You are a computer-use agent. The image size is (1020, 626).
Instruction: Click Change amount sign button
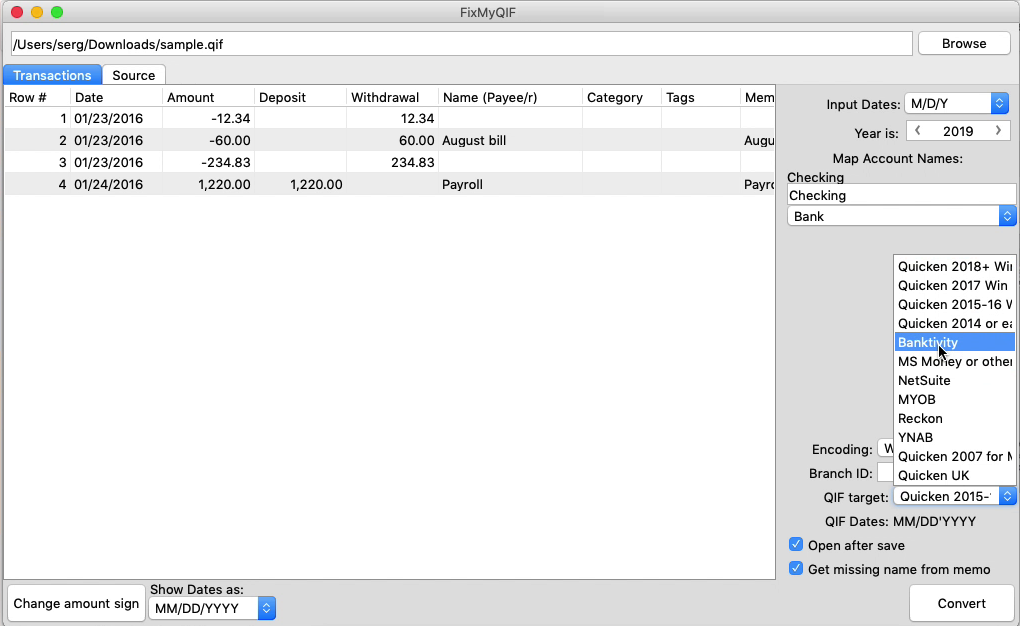pyautogui.click(x=76, y=603)
